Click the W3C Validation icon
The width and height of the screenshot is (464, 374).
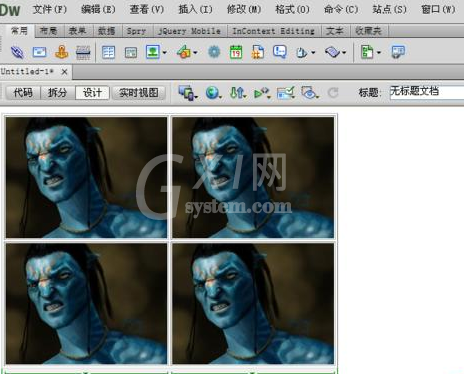tap(261, 93)
